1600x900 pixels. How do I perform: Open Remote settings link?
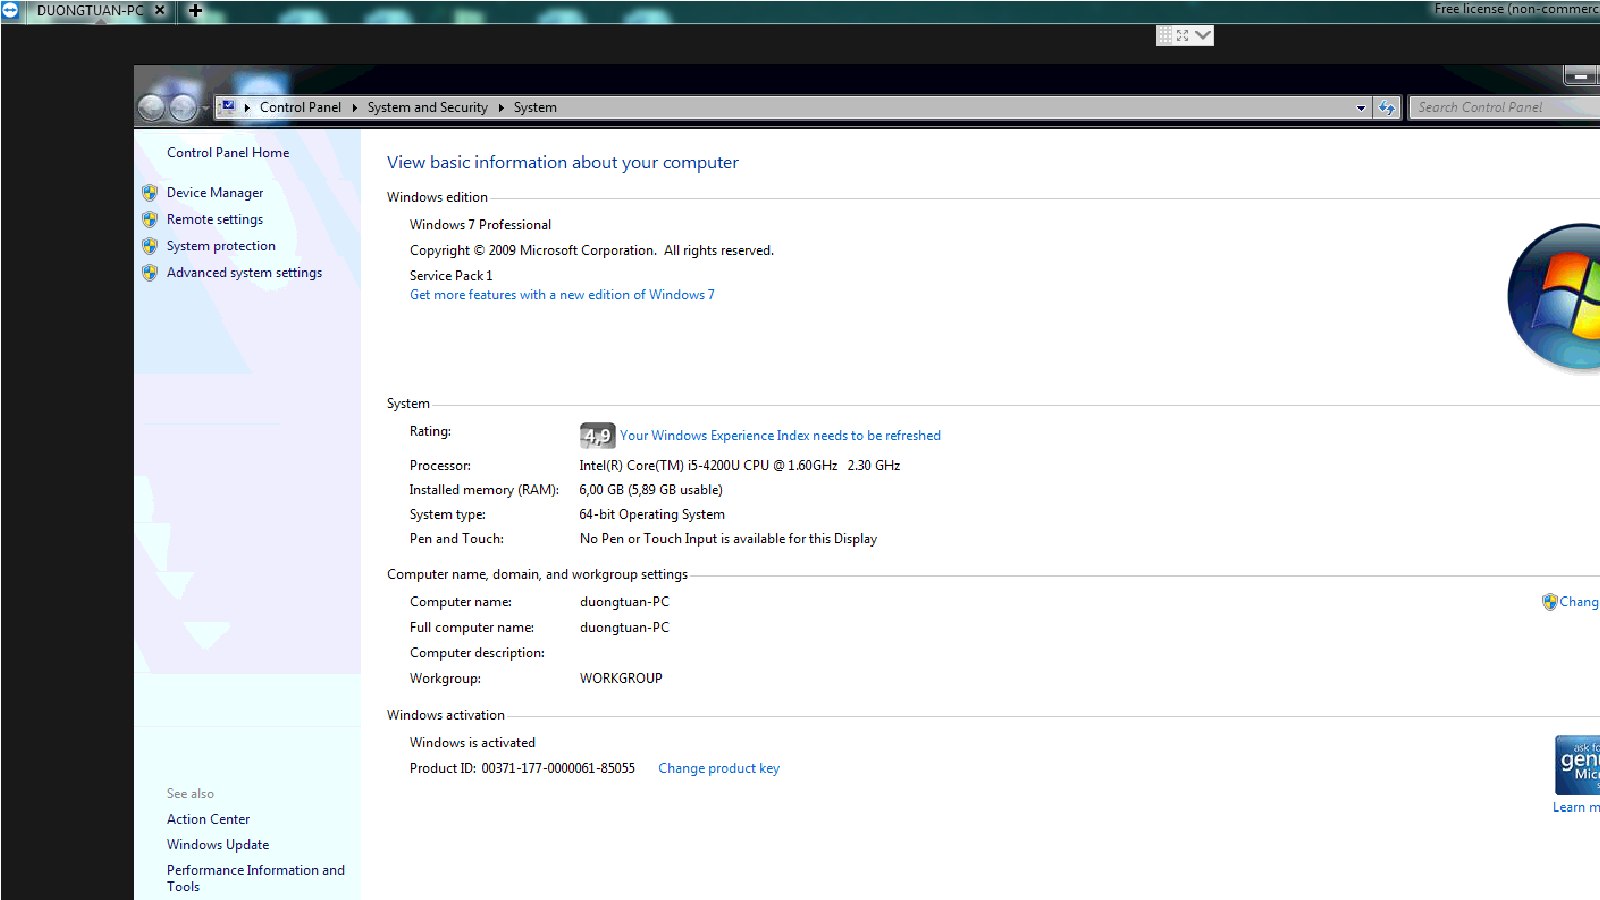[215, 219]
